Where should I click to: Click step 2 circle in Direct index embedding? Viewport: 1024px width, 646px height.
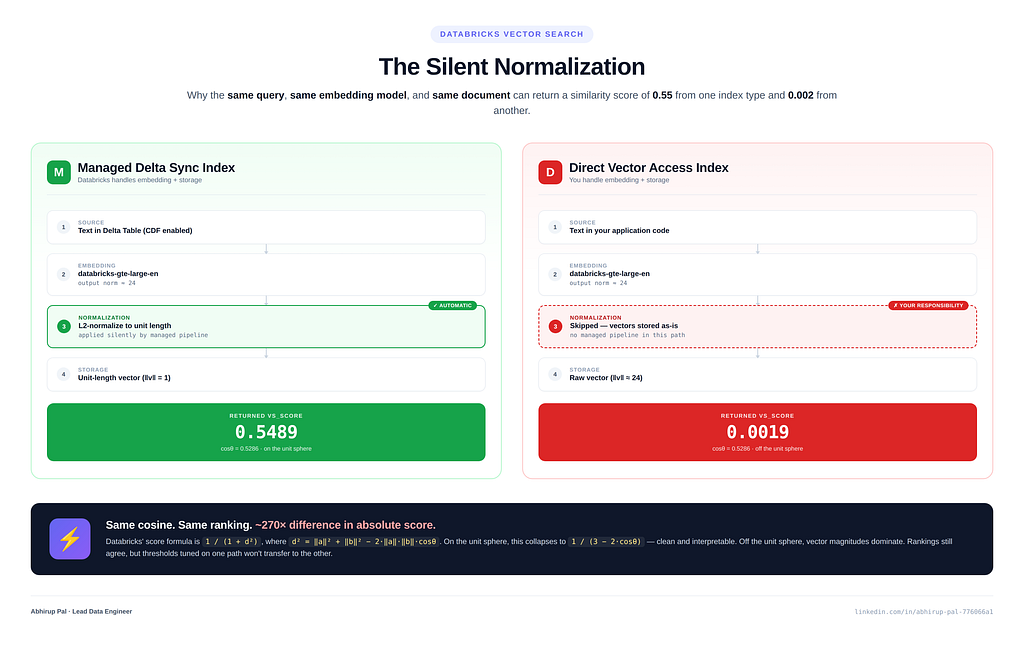click(555, 274)
